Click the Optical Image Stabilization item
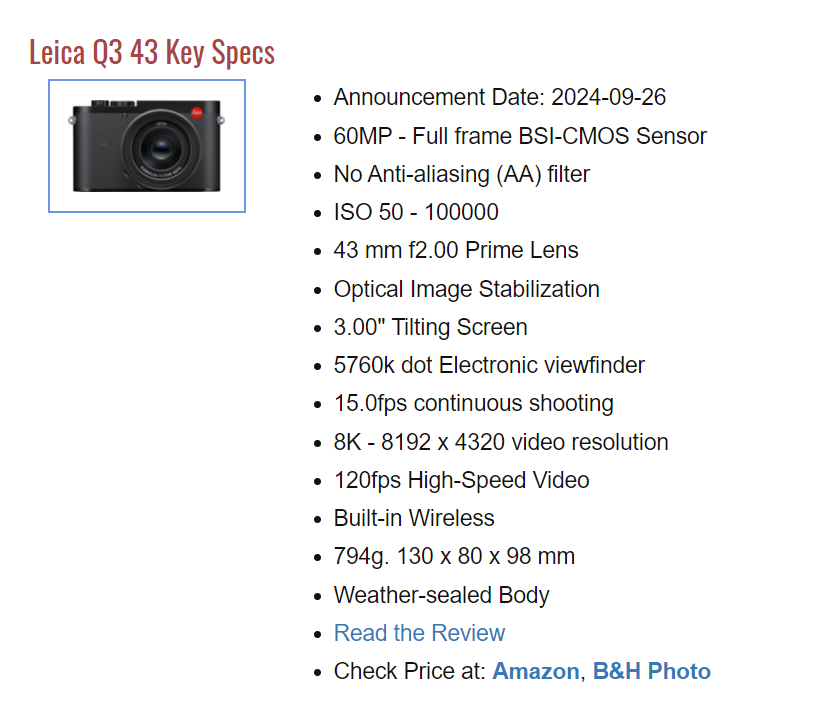 (x=466, y=289)
